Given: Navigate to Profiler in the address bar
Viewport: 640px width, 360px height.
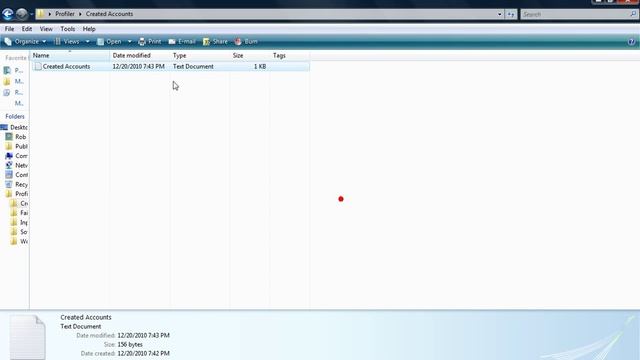Looking at the screenshot, I should 65,14.
